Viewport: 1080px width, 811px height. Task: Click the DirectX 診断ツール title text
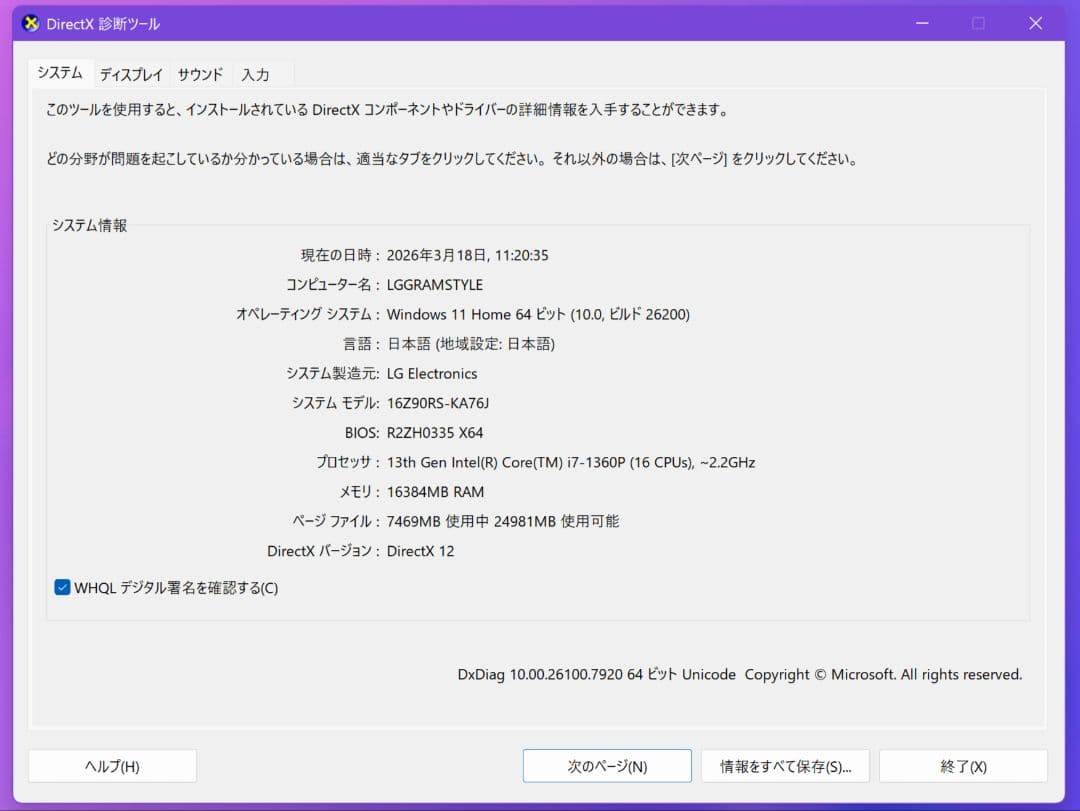pyautogui.click(x=103, y=24)
